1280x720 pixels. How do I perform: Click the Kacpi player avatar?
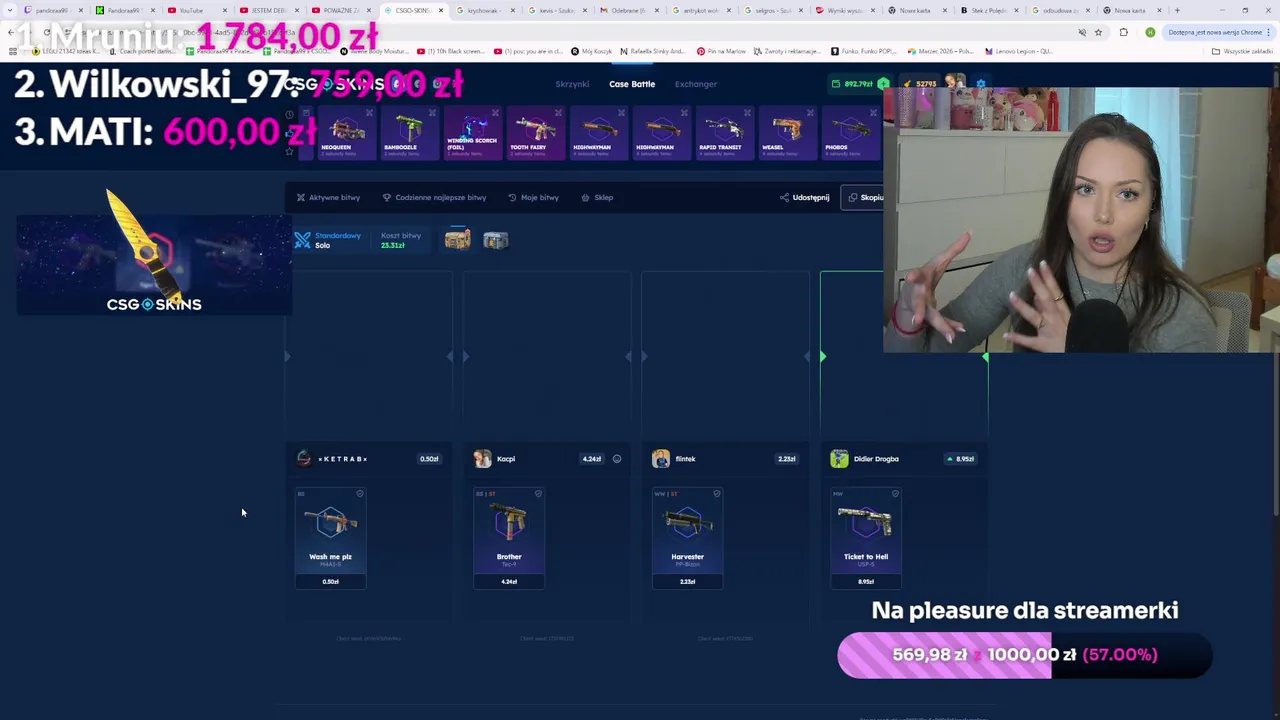[483, 459]
